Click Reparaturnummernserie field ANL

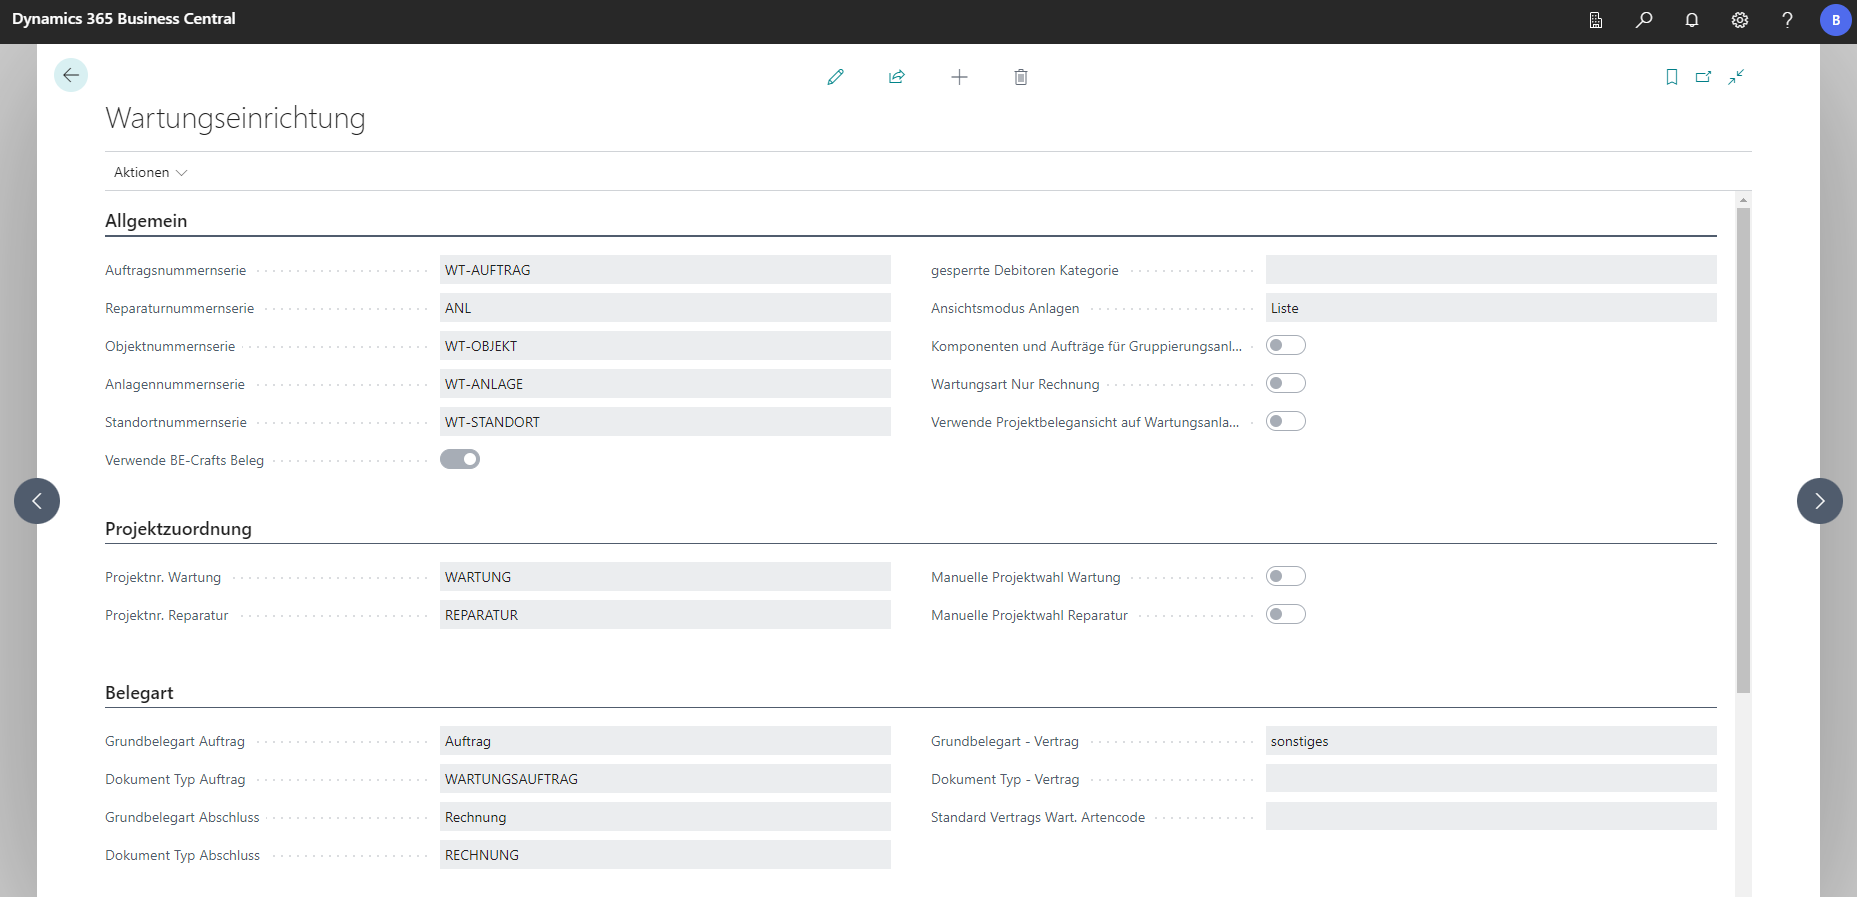click(x=665, y=308)
